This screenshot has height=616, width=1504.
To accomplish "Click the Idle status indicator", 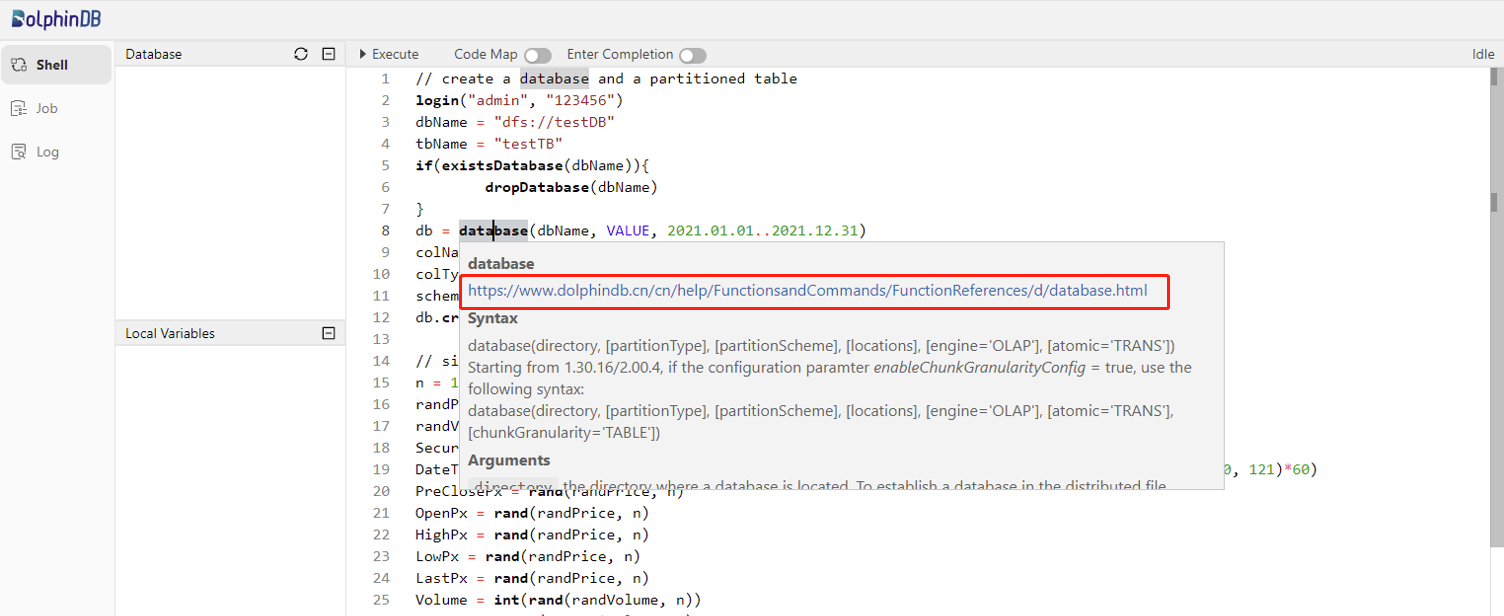I will (x=1482, y=54).
